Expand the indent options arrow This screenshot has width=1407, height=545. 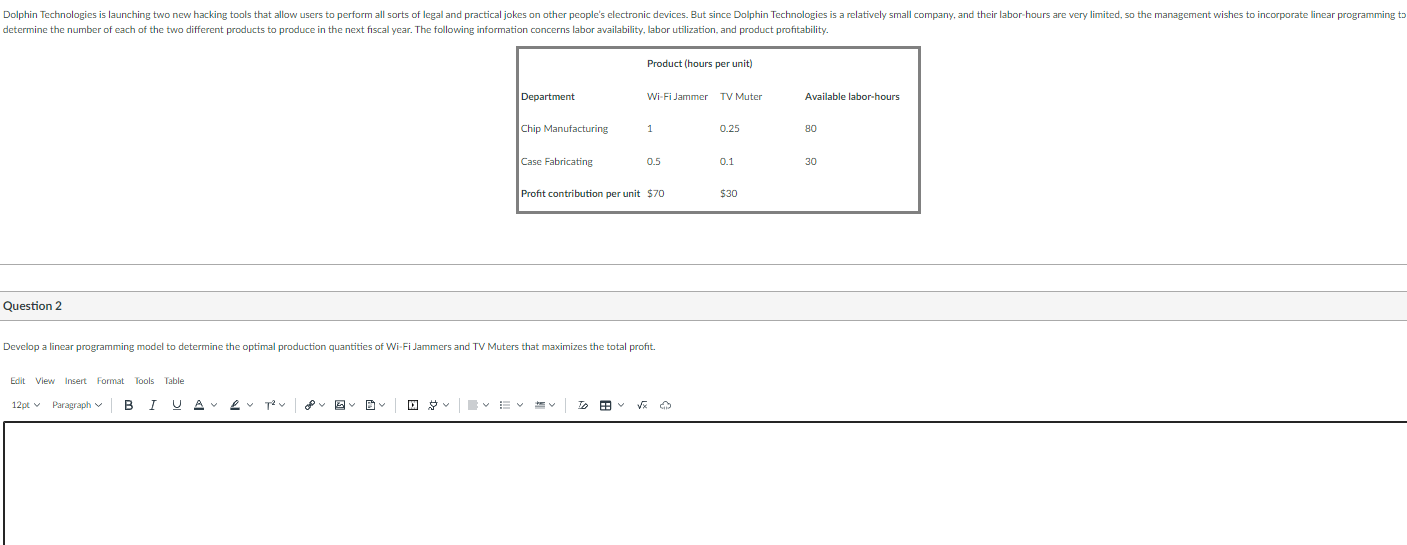pyautogui.click(x=553, y=405)
